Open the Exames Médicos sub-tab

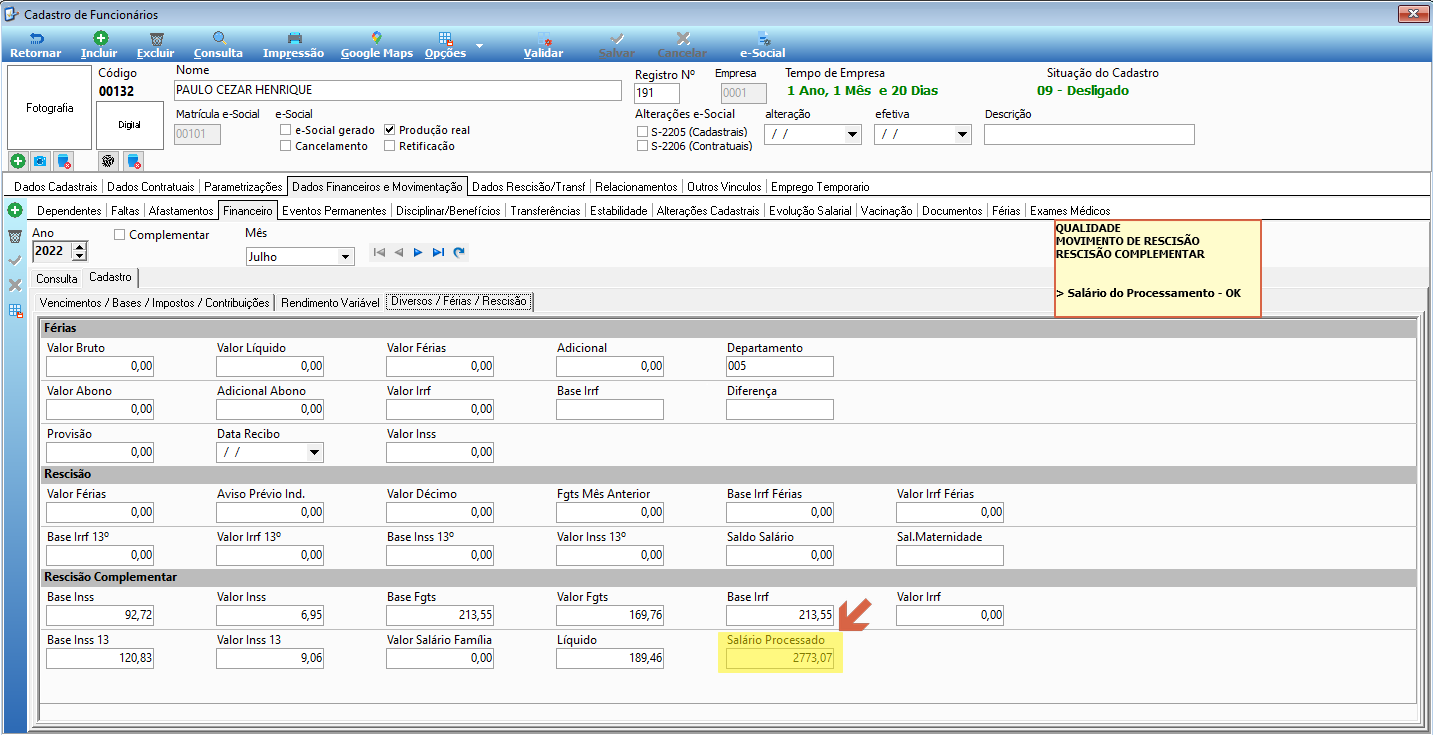click(1070, 211)
